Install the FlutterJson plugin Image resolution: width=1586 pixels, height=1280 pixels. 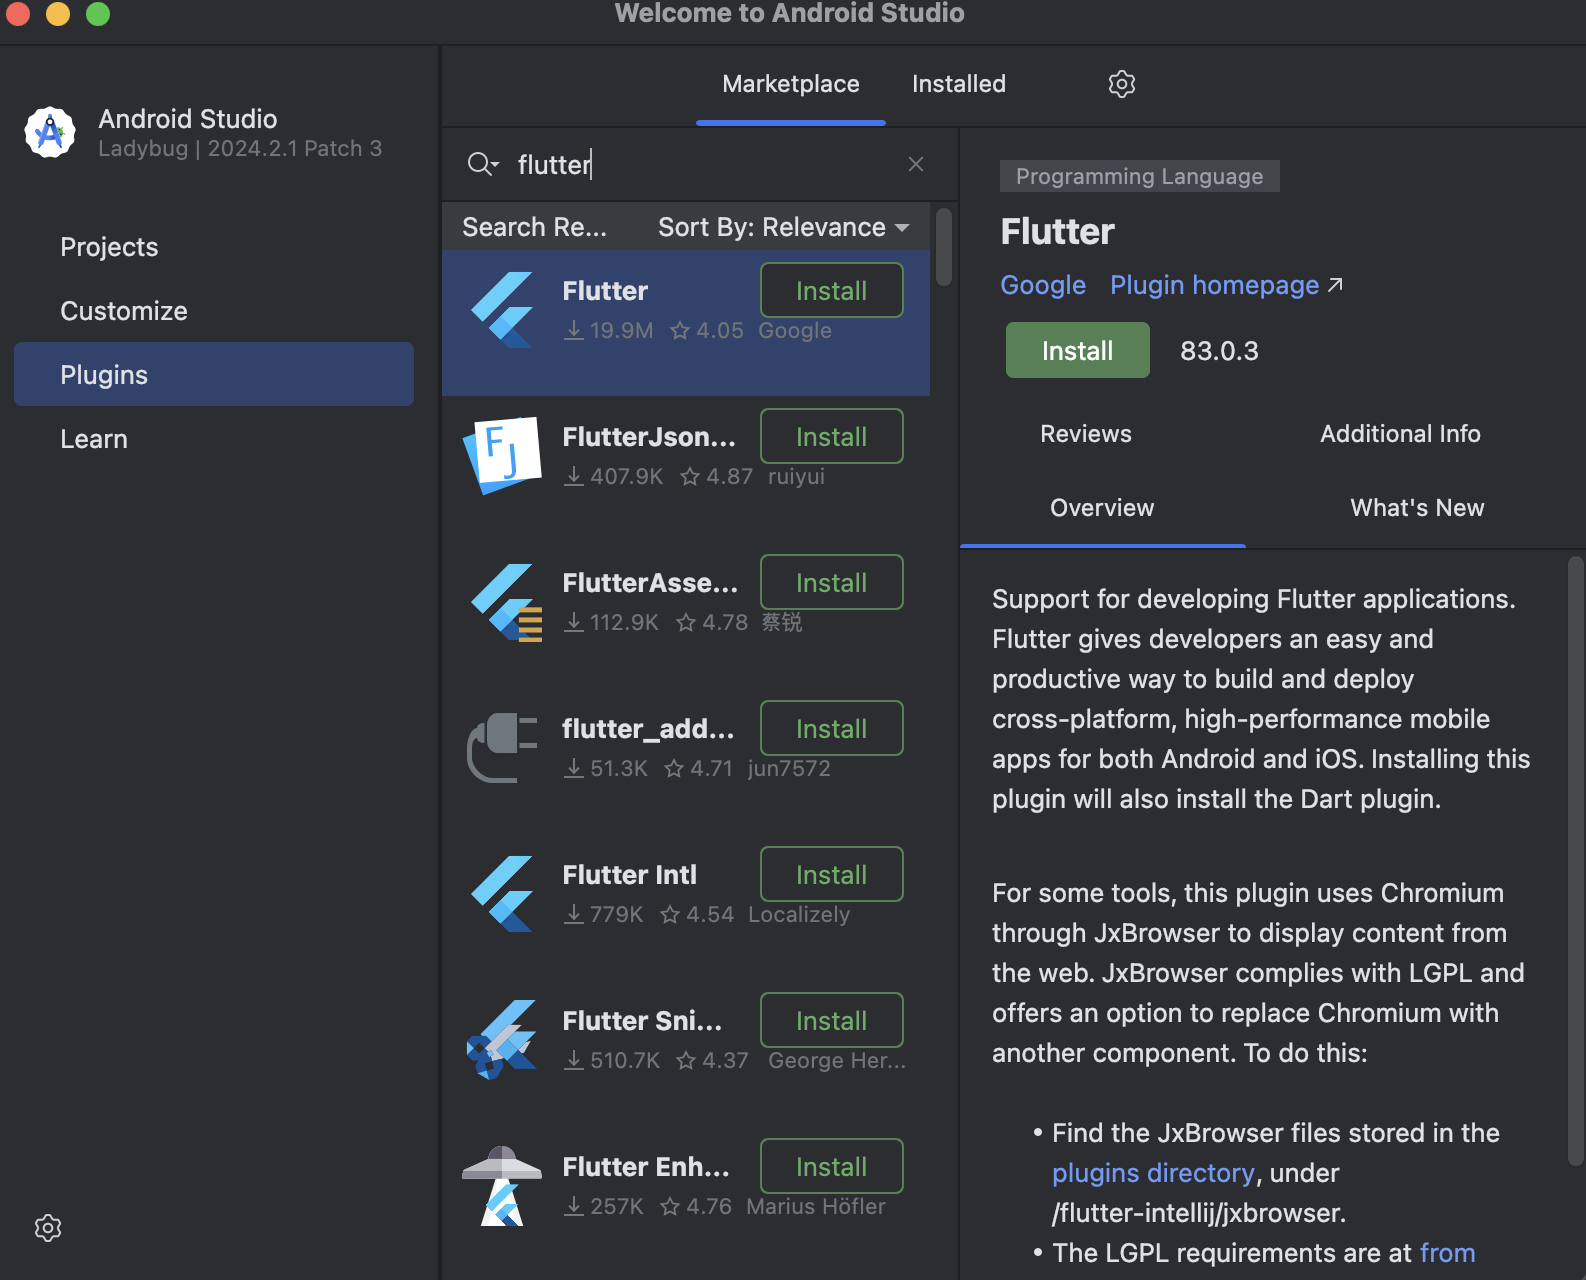click(832, 436)
